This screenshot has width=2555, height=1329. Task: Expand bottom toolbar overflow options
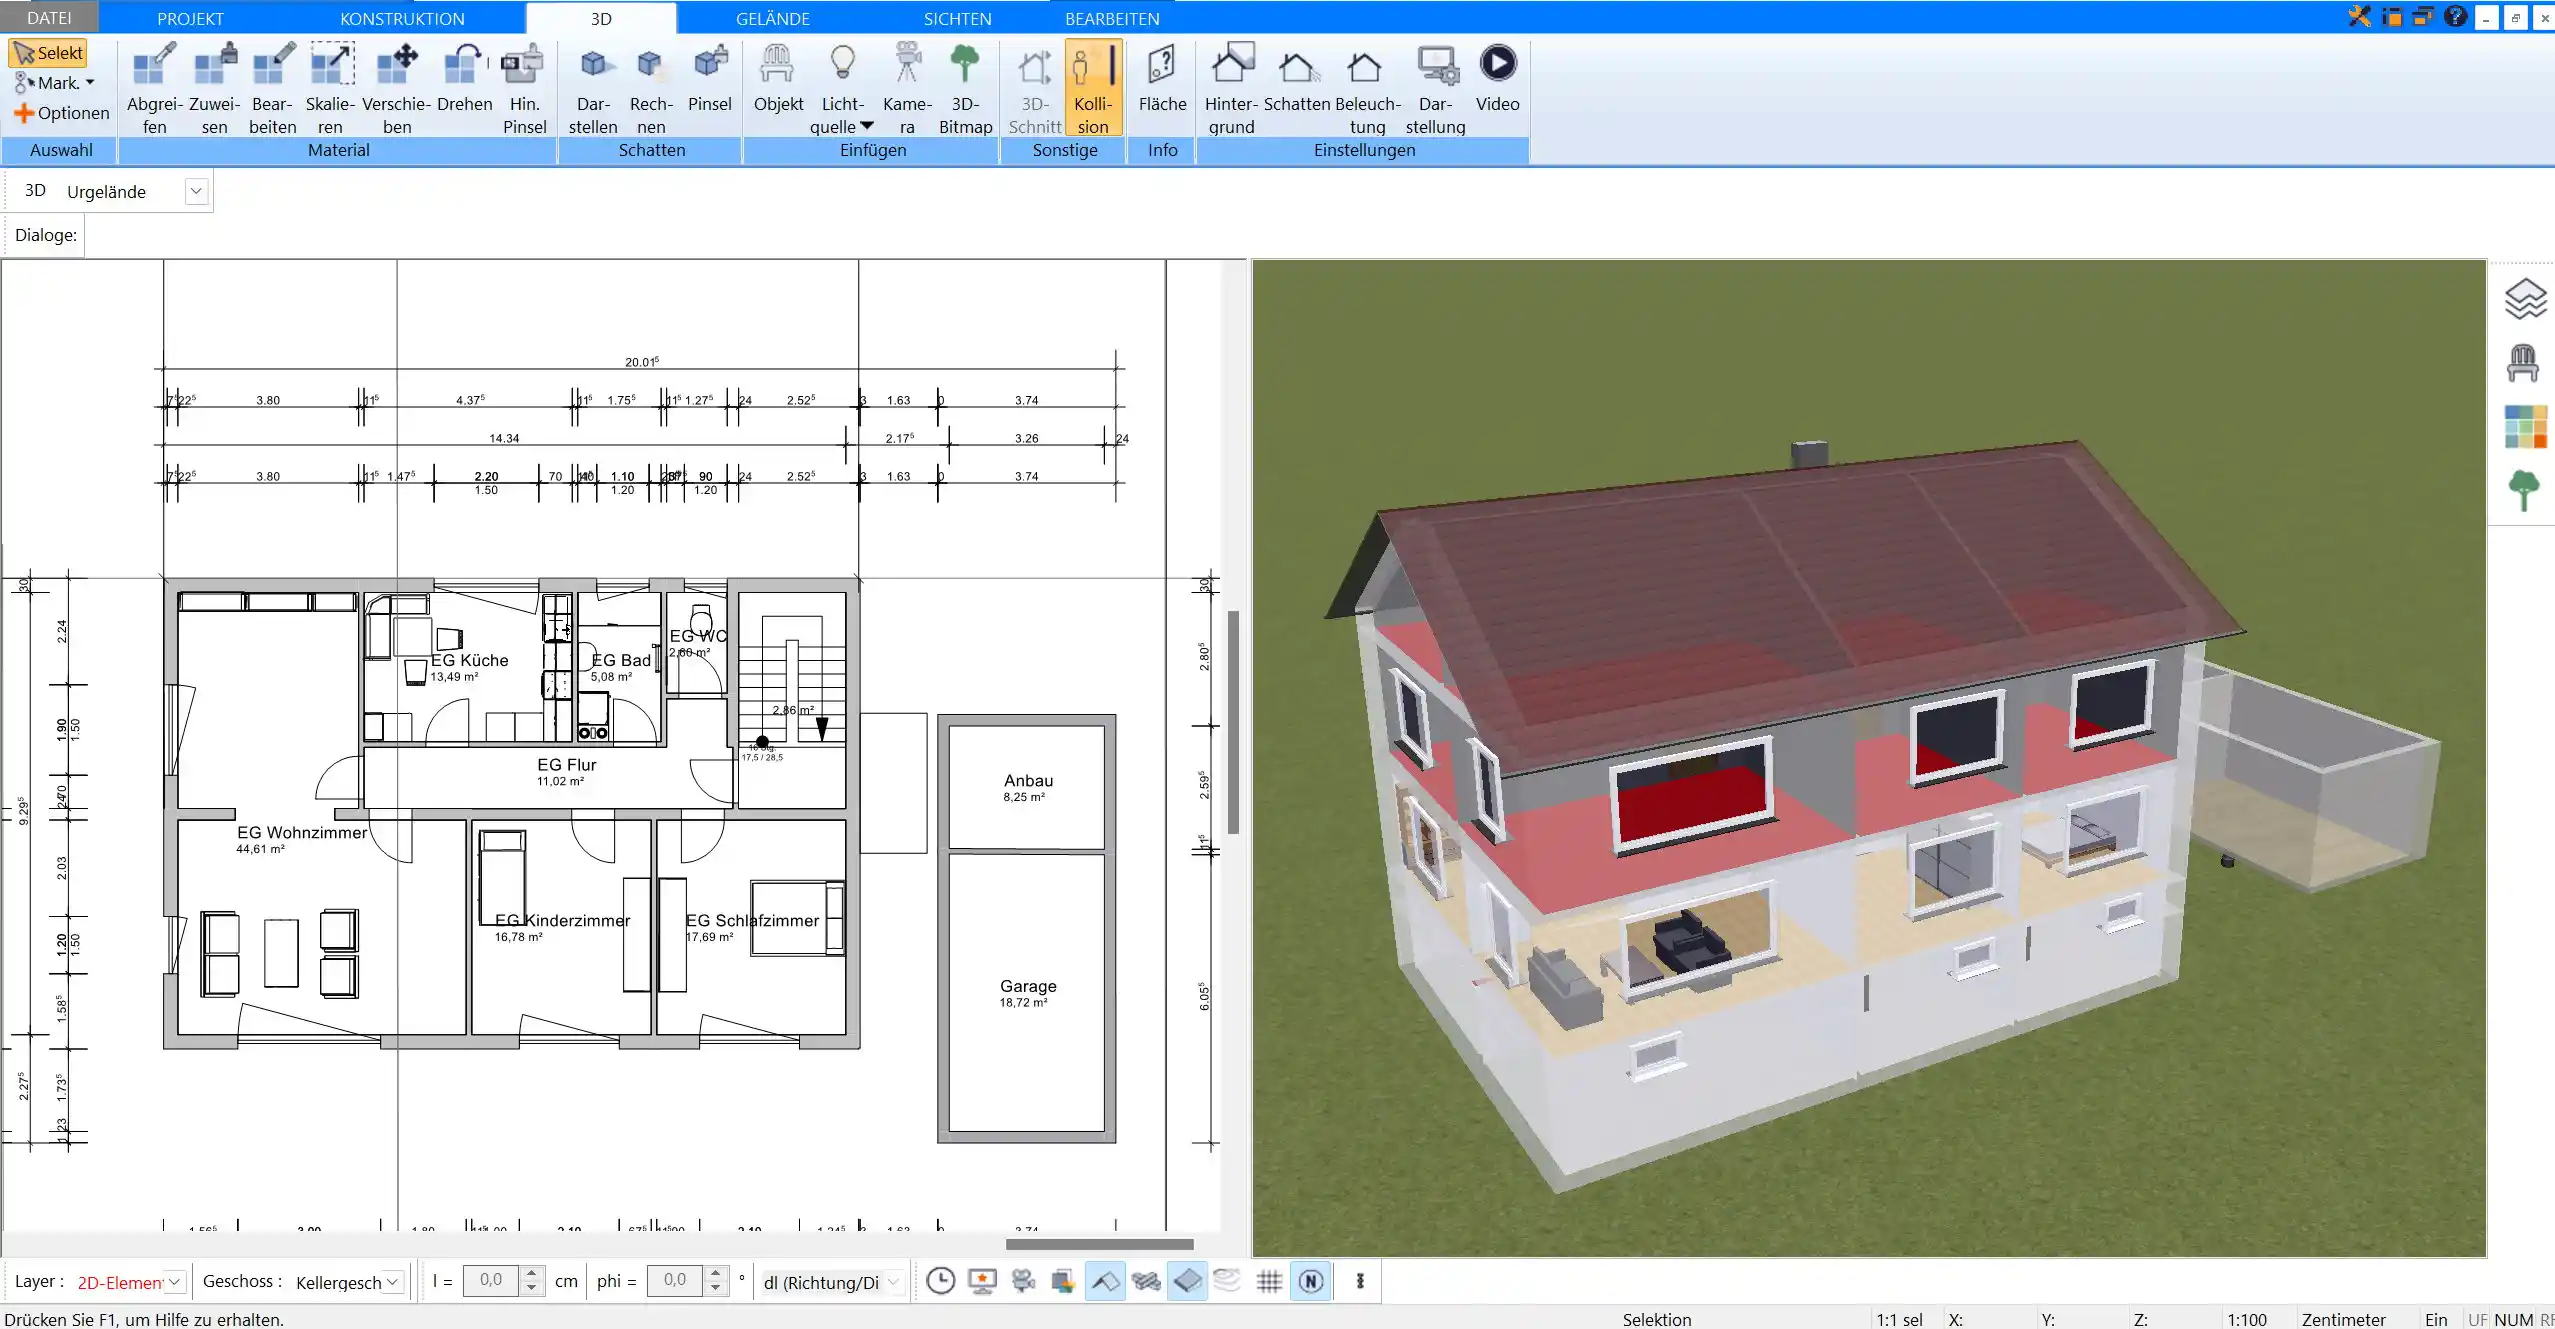pyautogui.click(x=1360, y=1281)
